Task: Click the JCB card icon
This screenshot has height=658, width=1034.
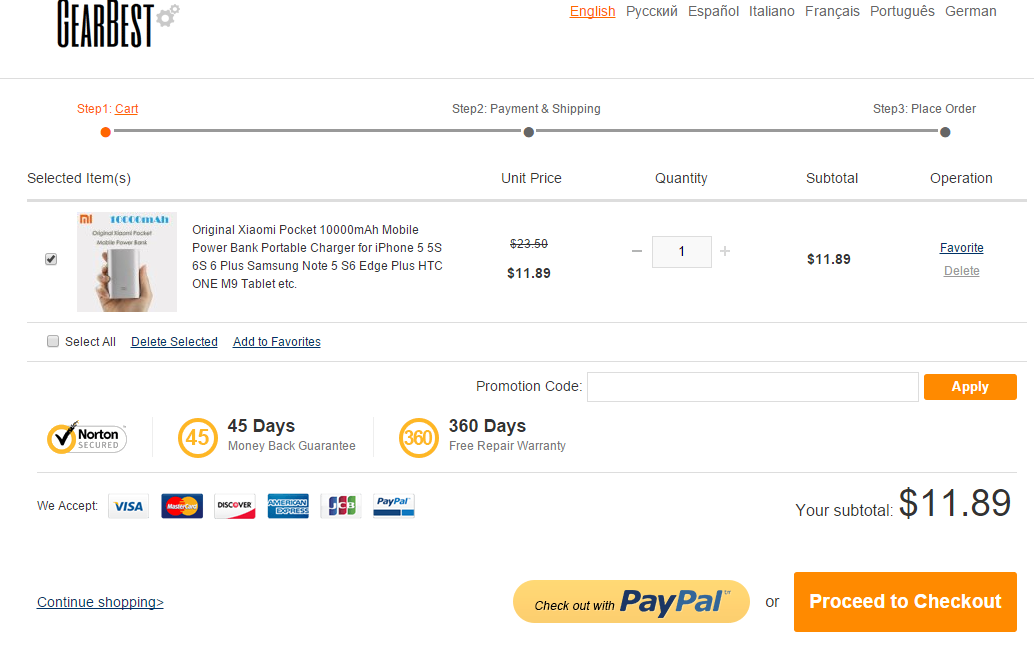Action: click(341, 506)
